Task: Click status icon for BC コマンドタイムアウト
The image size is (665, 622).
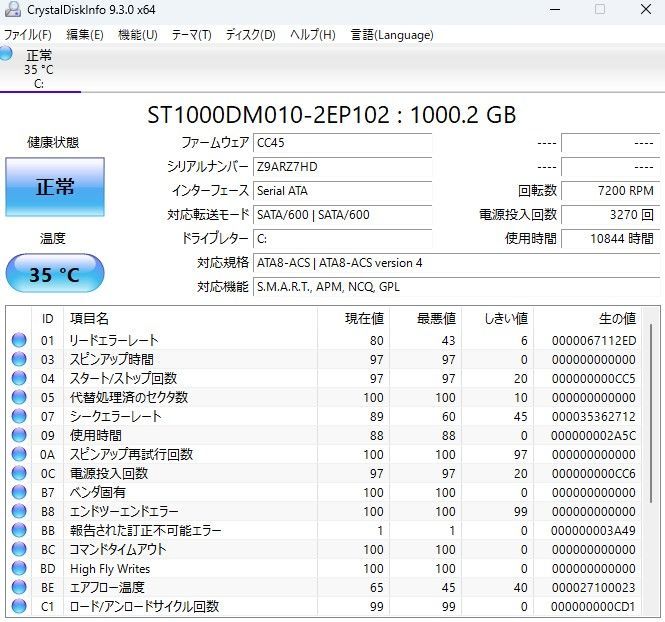Action: point(19,549)
